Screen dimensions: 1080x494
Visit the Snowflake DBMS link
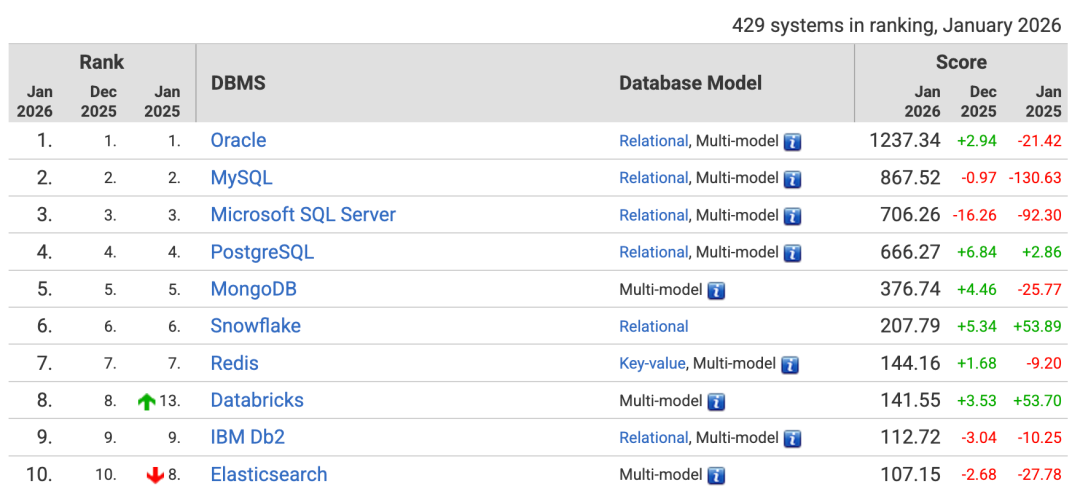255,326
